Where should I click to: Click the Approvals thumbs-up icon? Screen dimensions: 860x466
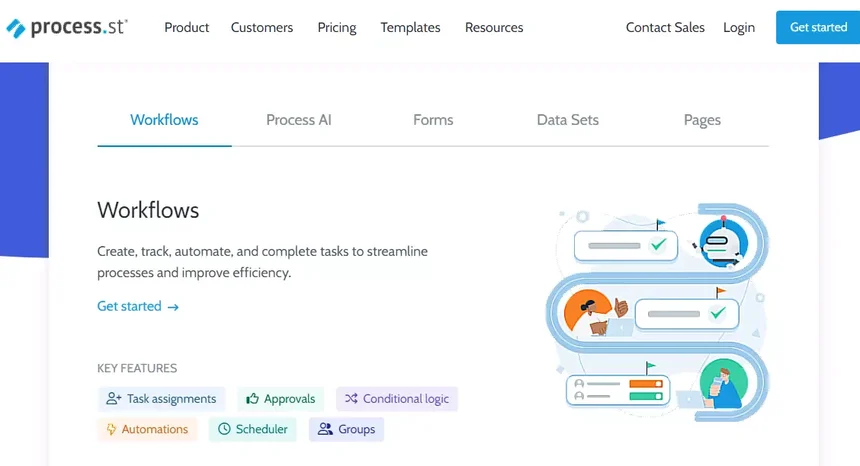click(253, 399)
